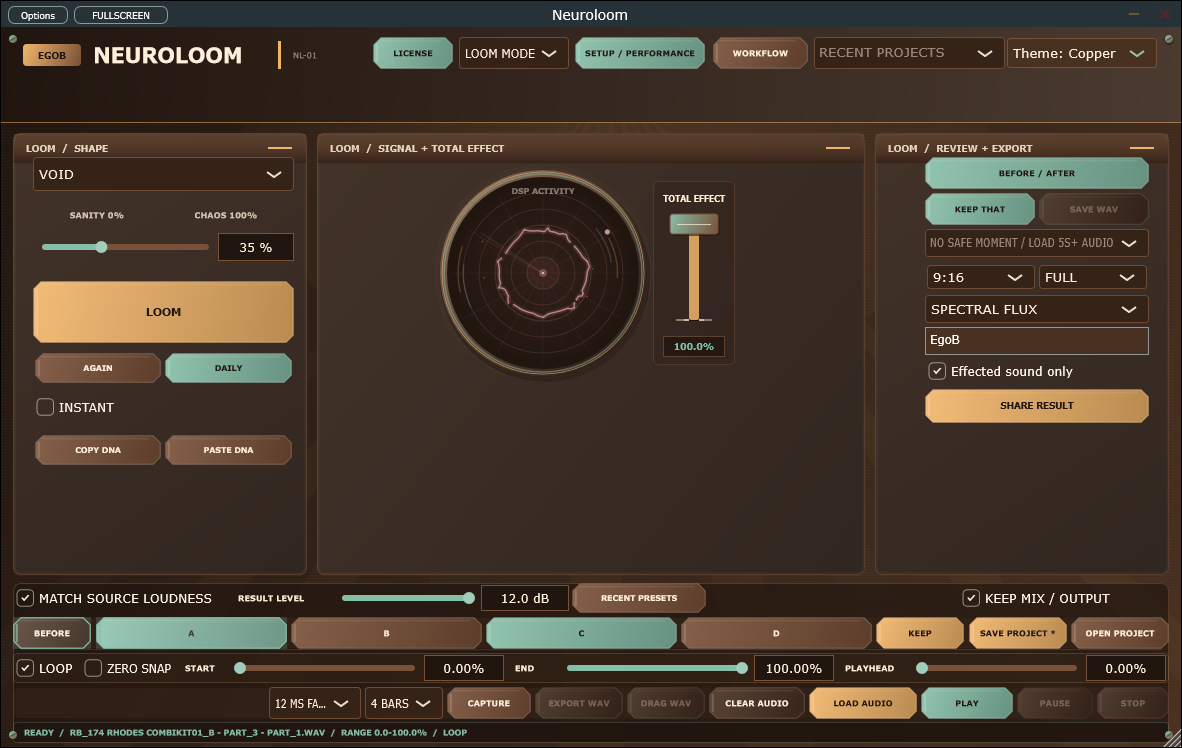Click the END loop slider handle
This screenshot has width=1182, height=748.
coord(742,668)
